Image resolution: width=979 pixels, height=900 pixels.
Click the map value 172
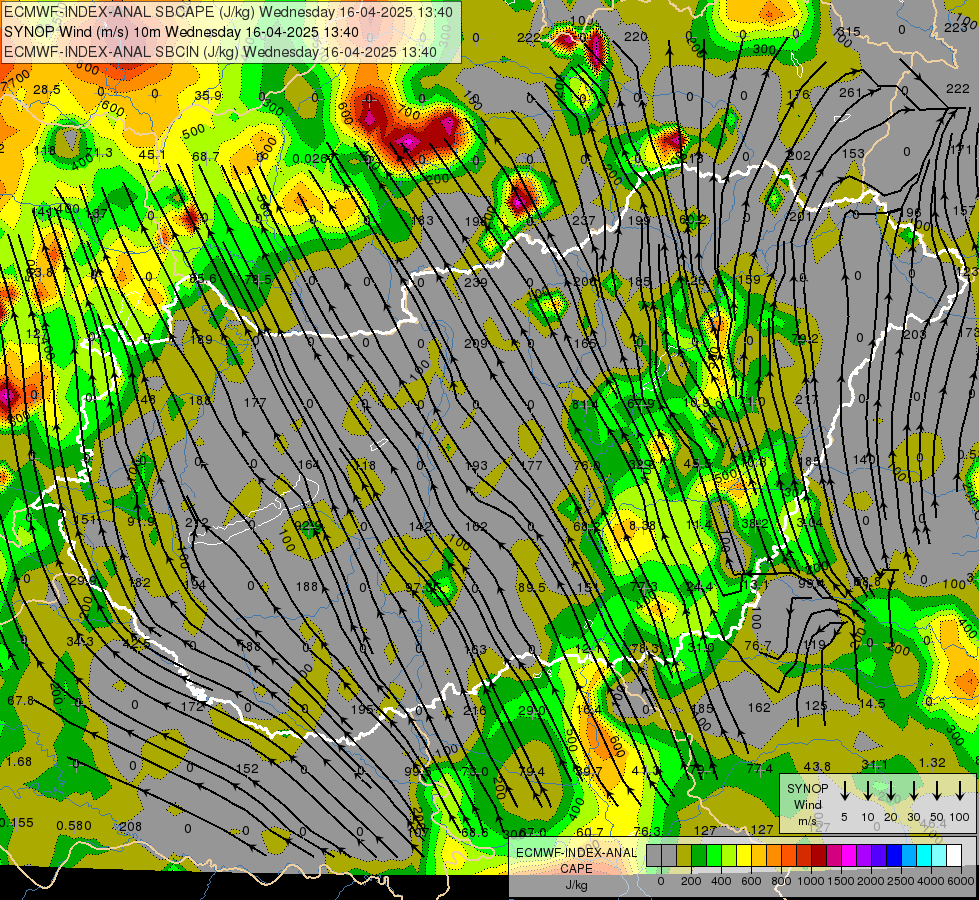(192, 707)
